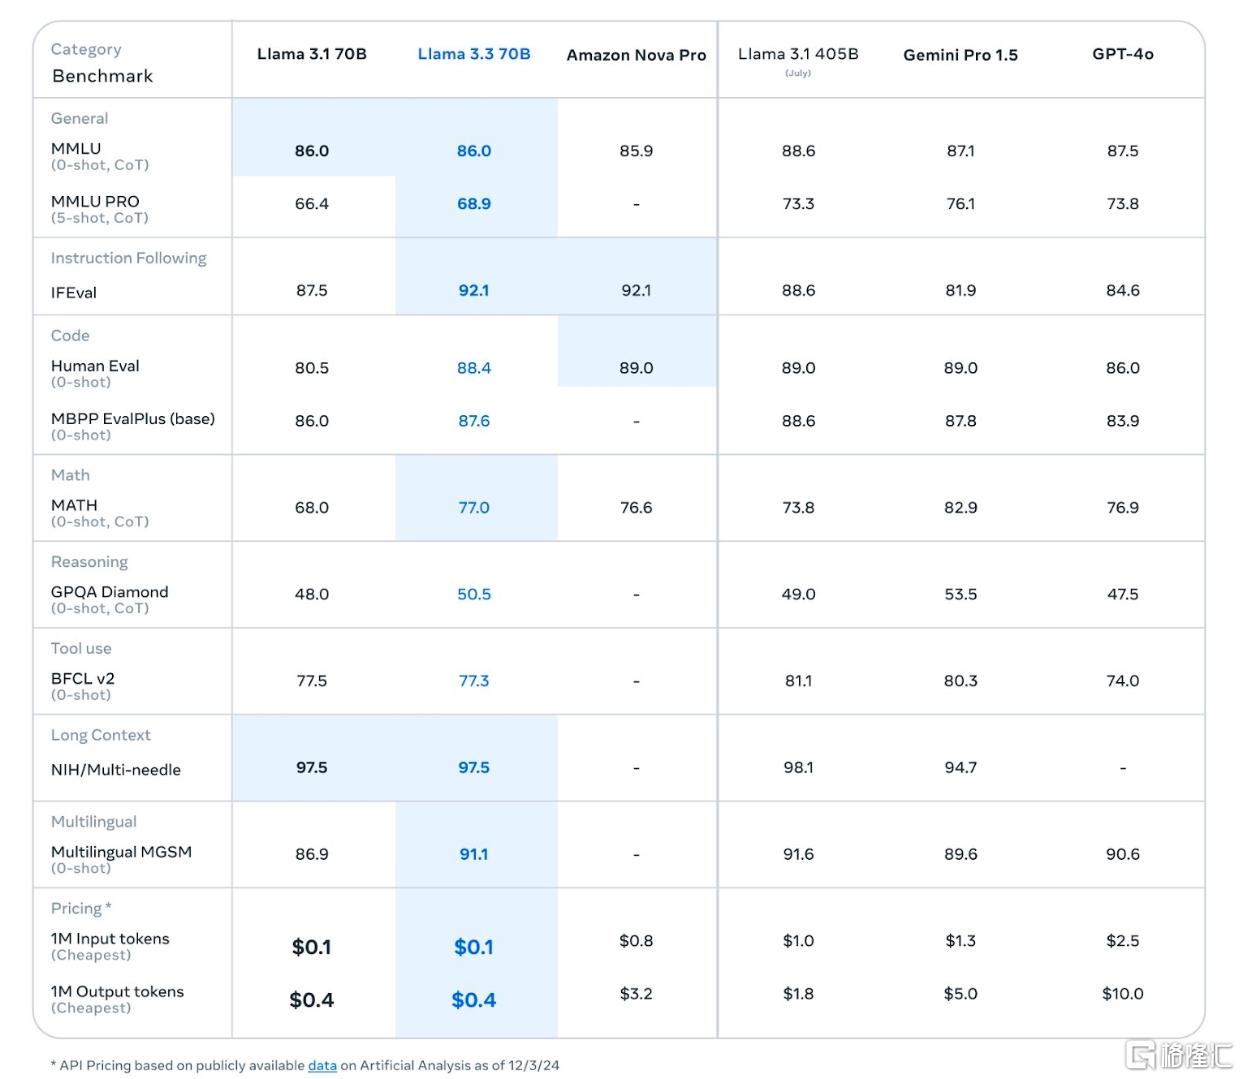The height and width of the screenshot is (1079, 1240).
Task: Click GPT-4o input price $2.5
Action: point(1123,941)
